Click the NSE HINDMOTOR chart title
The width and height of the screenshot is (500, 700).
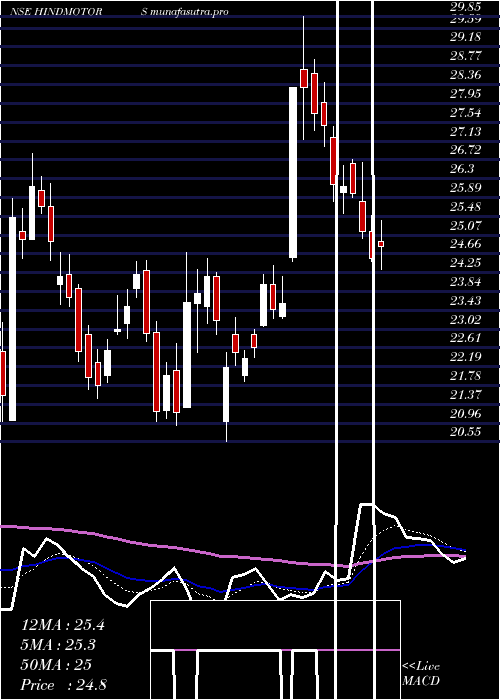point(55,12)
